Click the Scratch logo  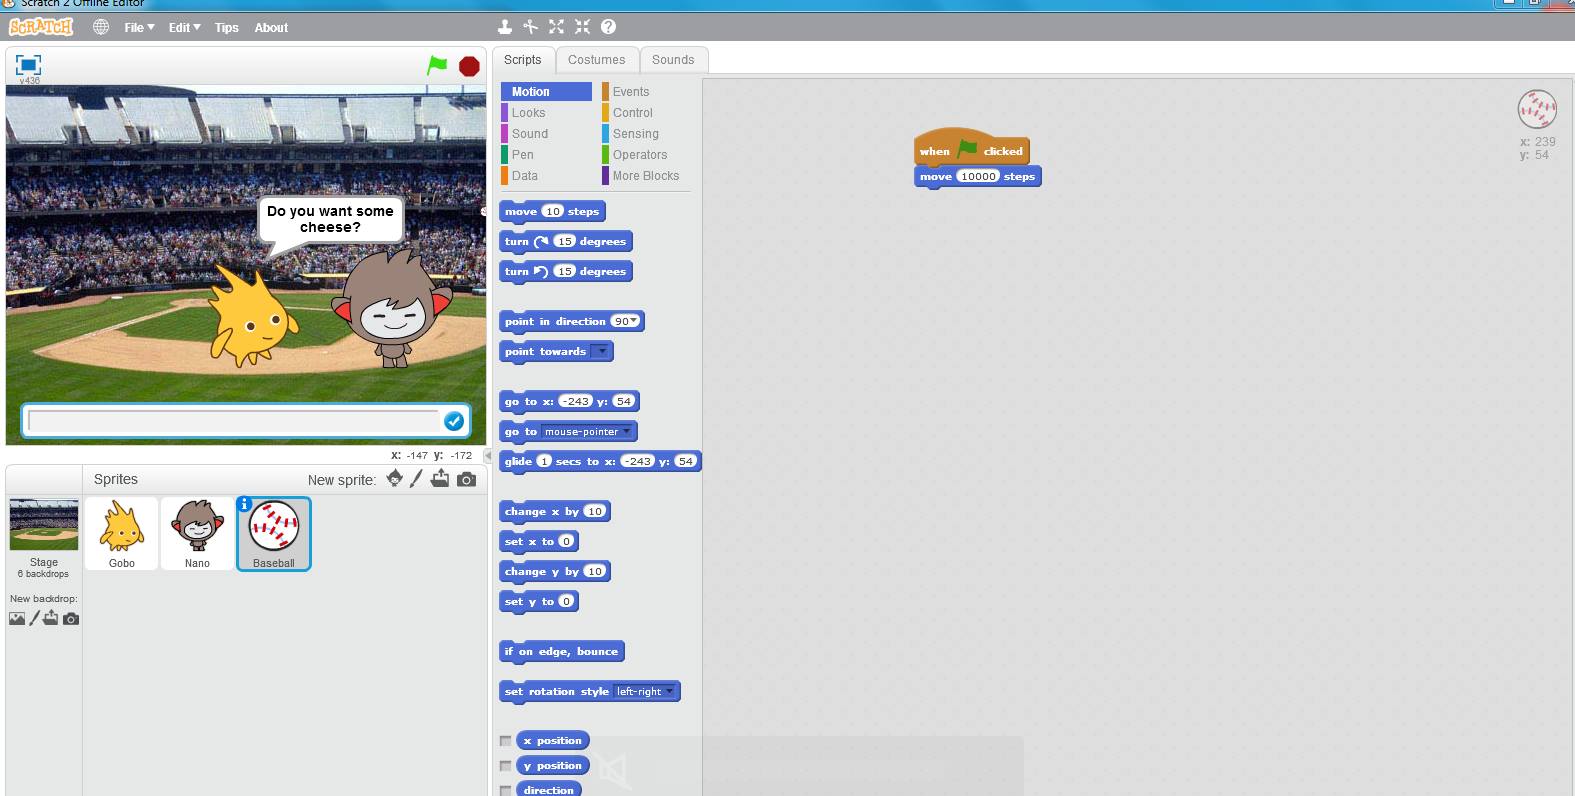click(x=42, y=27)
